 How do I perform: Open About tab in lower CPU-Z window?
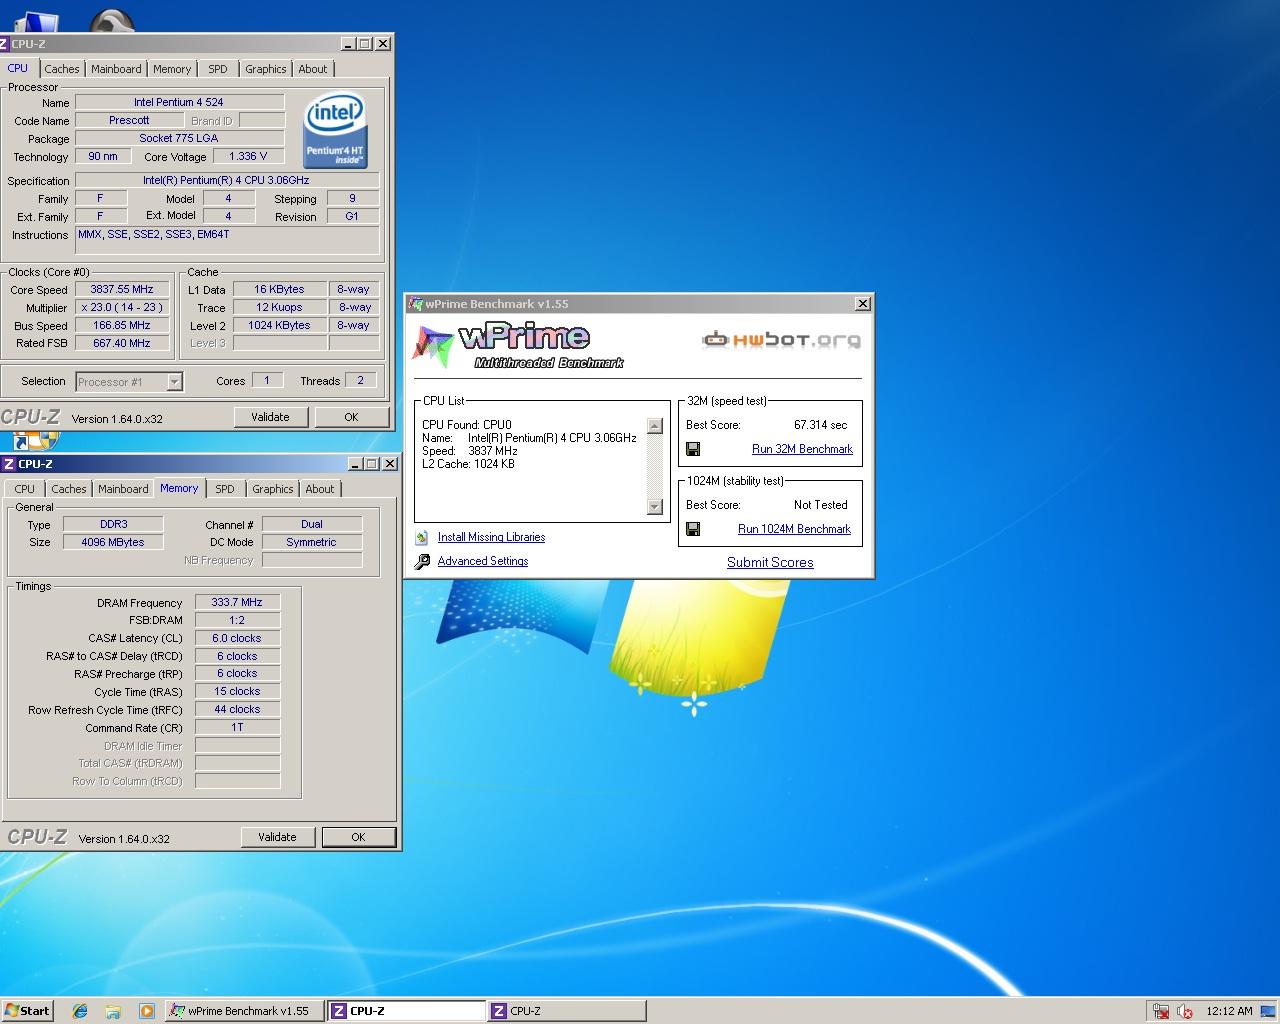(x=320, y=489)
